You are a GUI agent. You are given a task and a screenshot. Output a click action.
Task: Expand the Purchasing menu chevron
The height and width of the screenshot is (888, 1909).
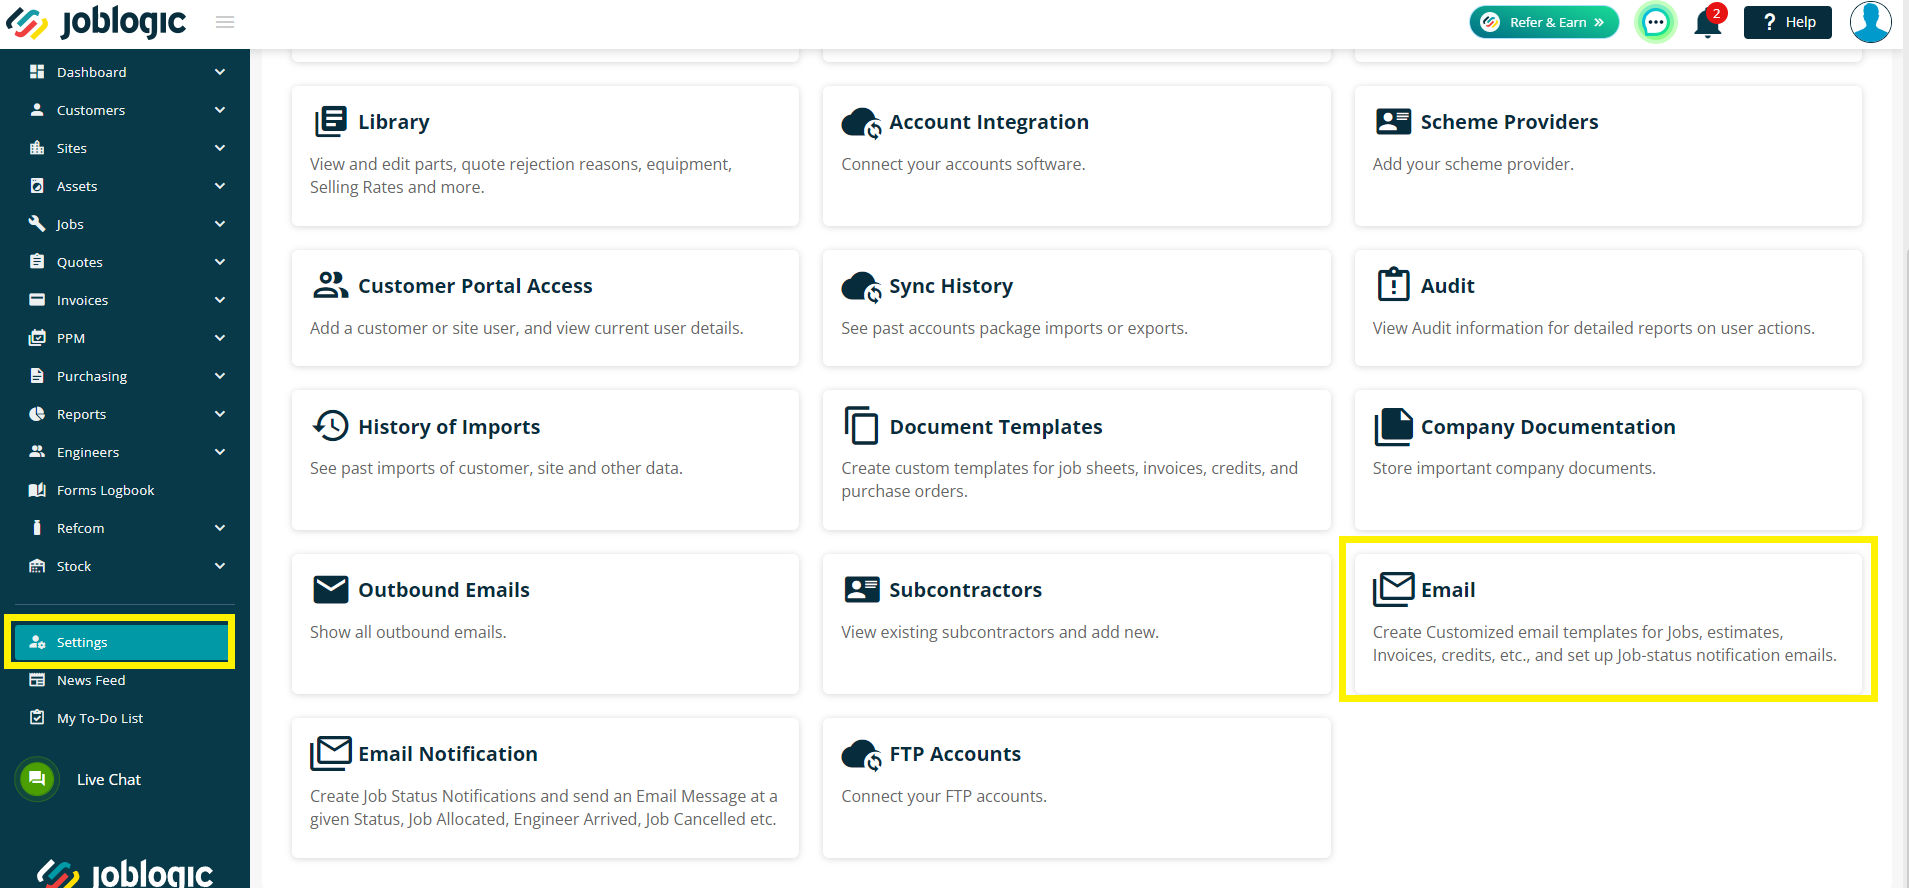pos(220,376)
